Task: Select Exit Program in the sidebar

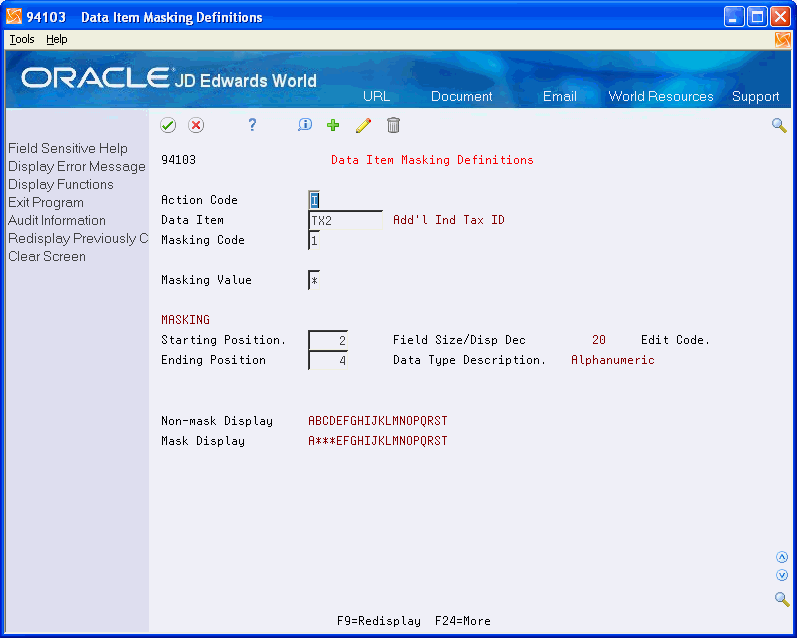Action: (x=46, y=202)
